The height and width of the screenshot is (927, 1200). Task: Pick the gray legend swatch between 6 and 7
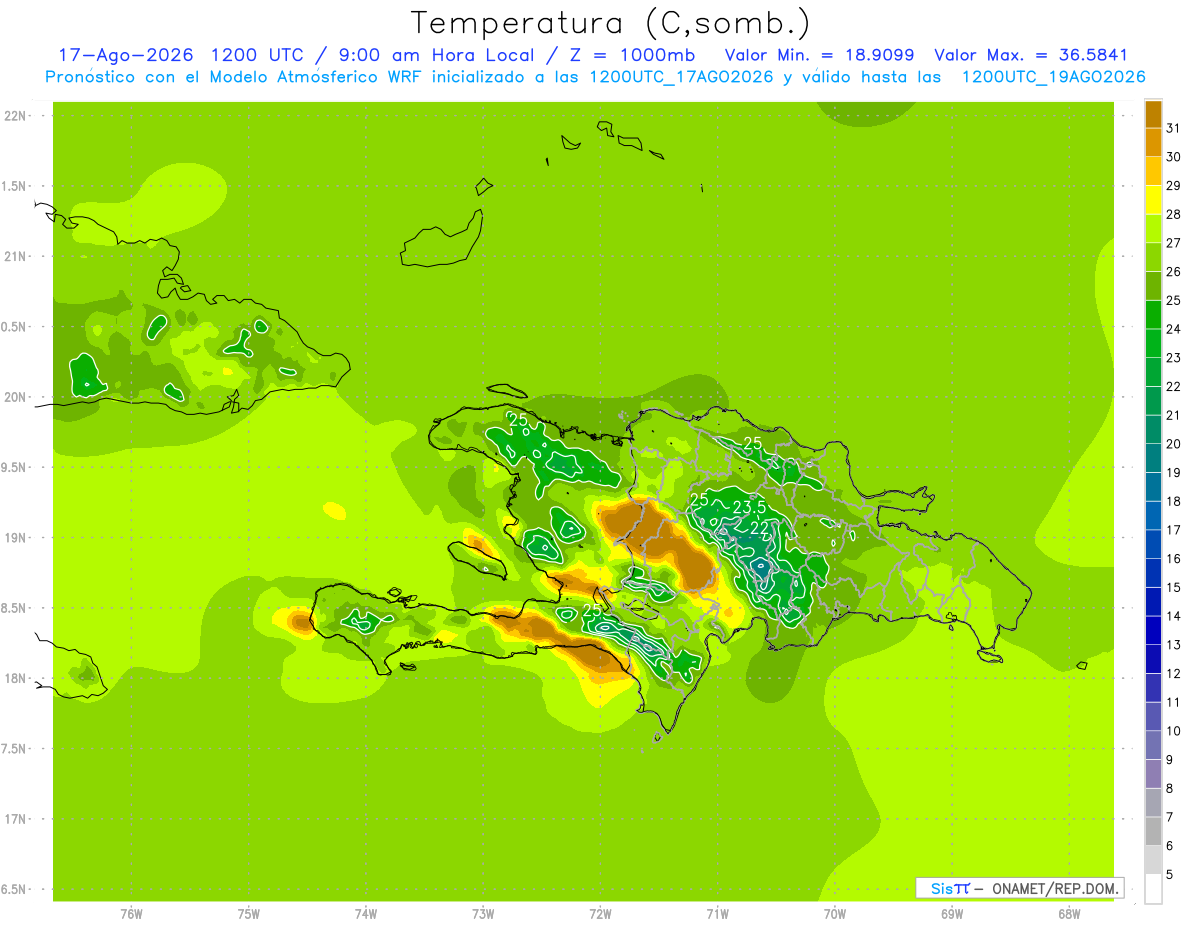[x=1153, y=831]
